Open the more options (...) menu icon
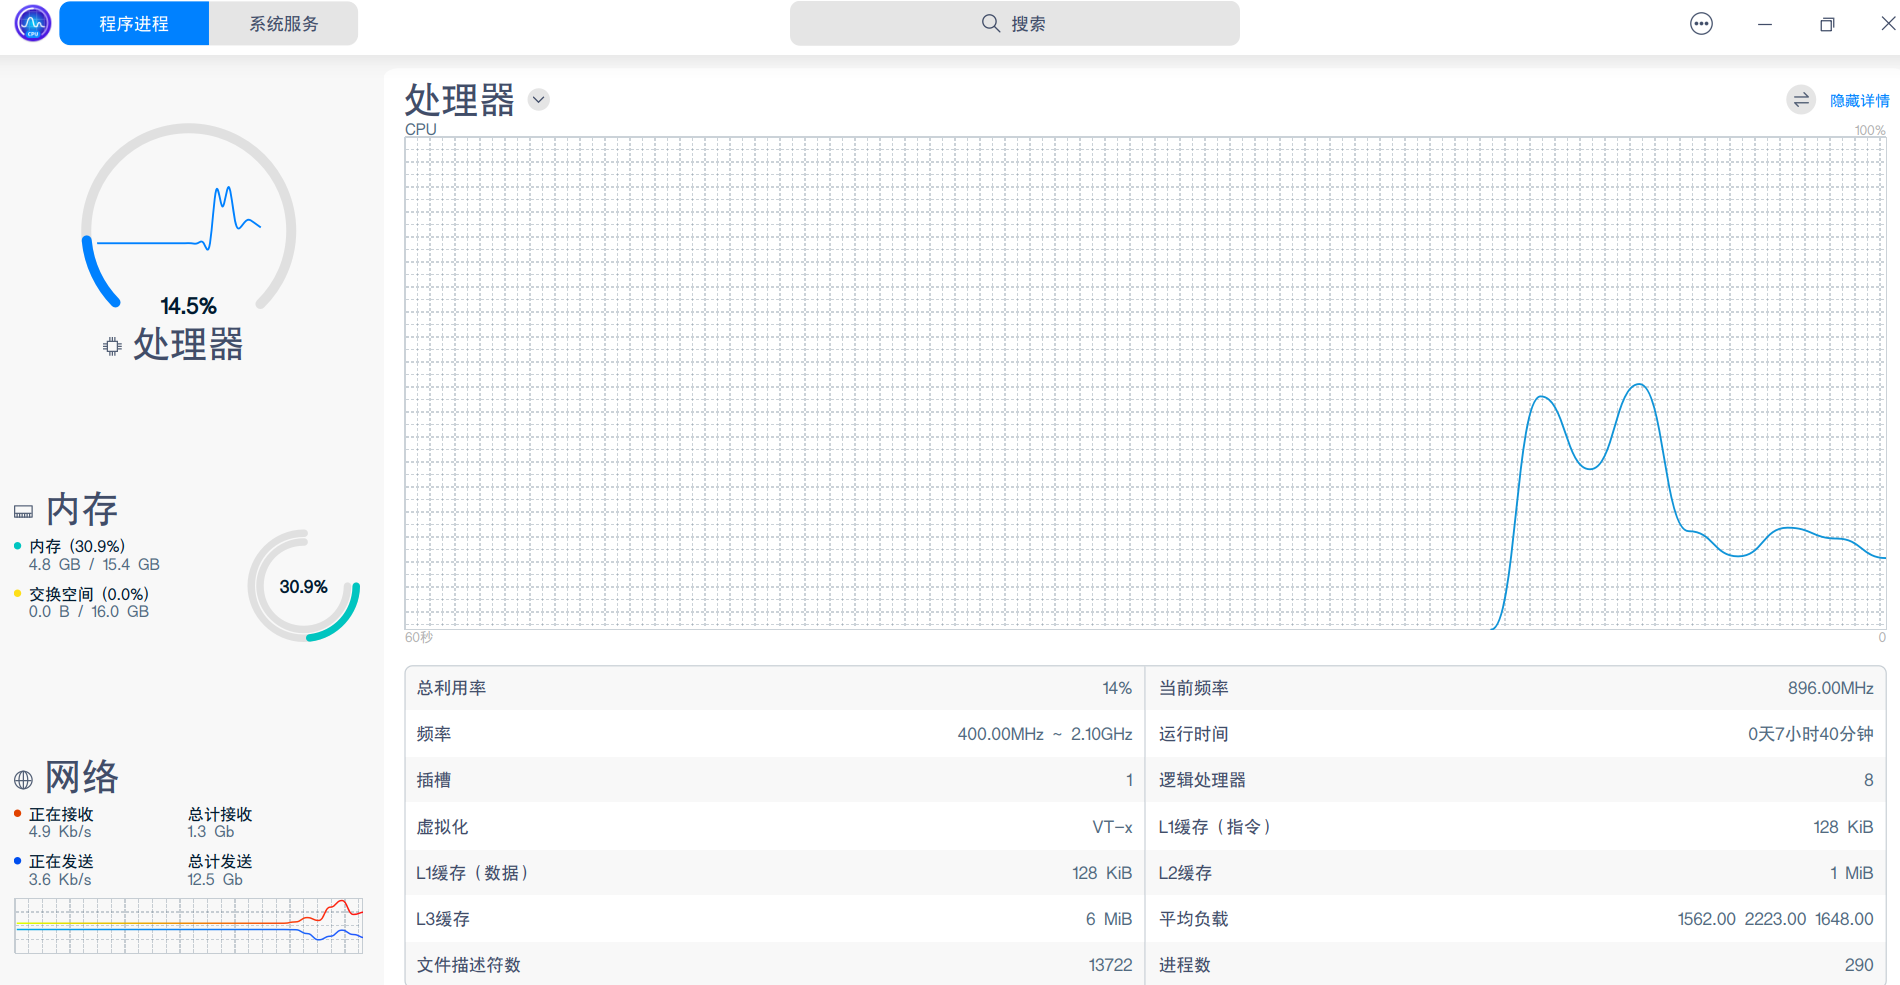Screen dimensions: 1900x985 click(x=1701, y=23)
